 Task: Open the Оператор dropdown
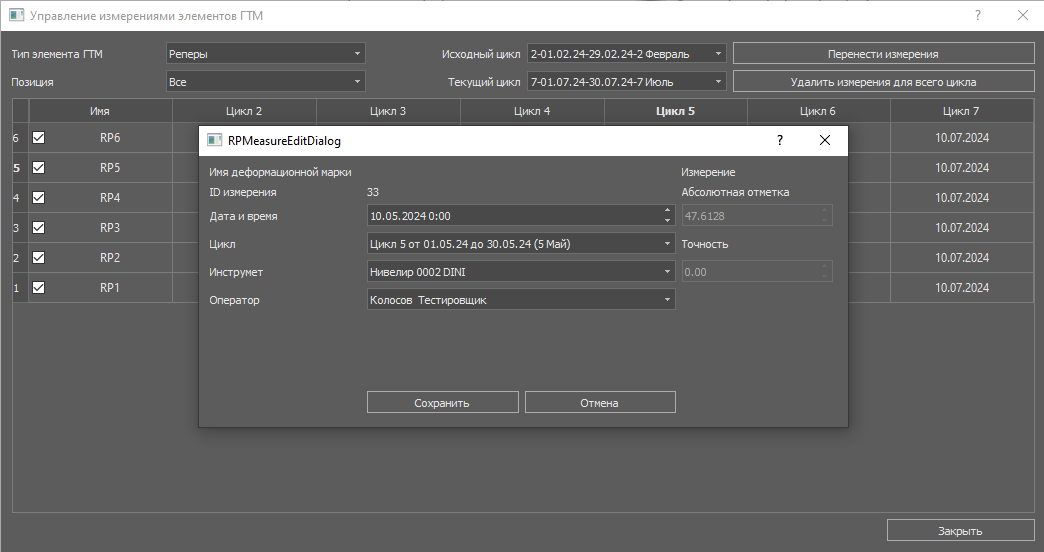(x=521, y=299)
